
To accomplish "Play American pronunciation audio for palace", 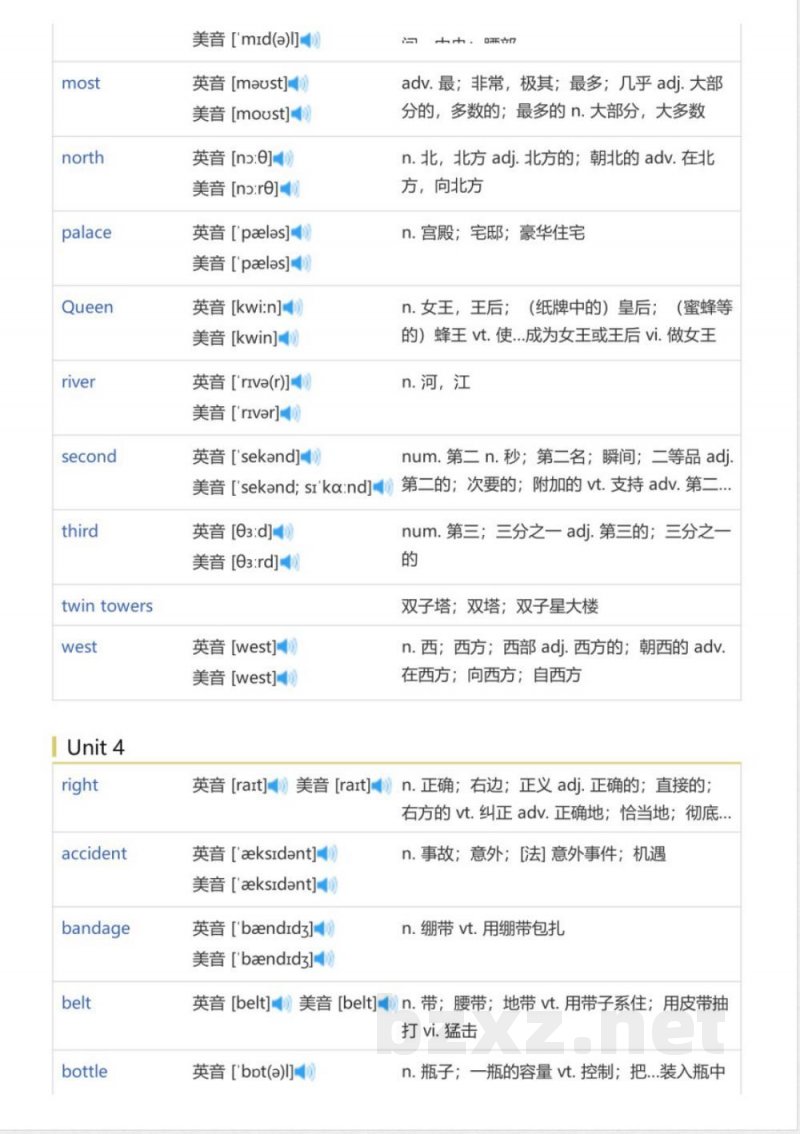I will click(300, 264).
